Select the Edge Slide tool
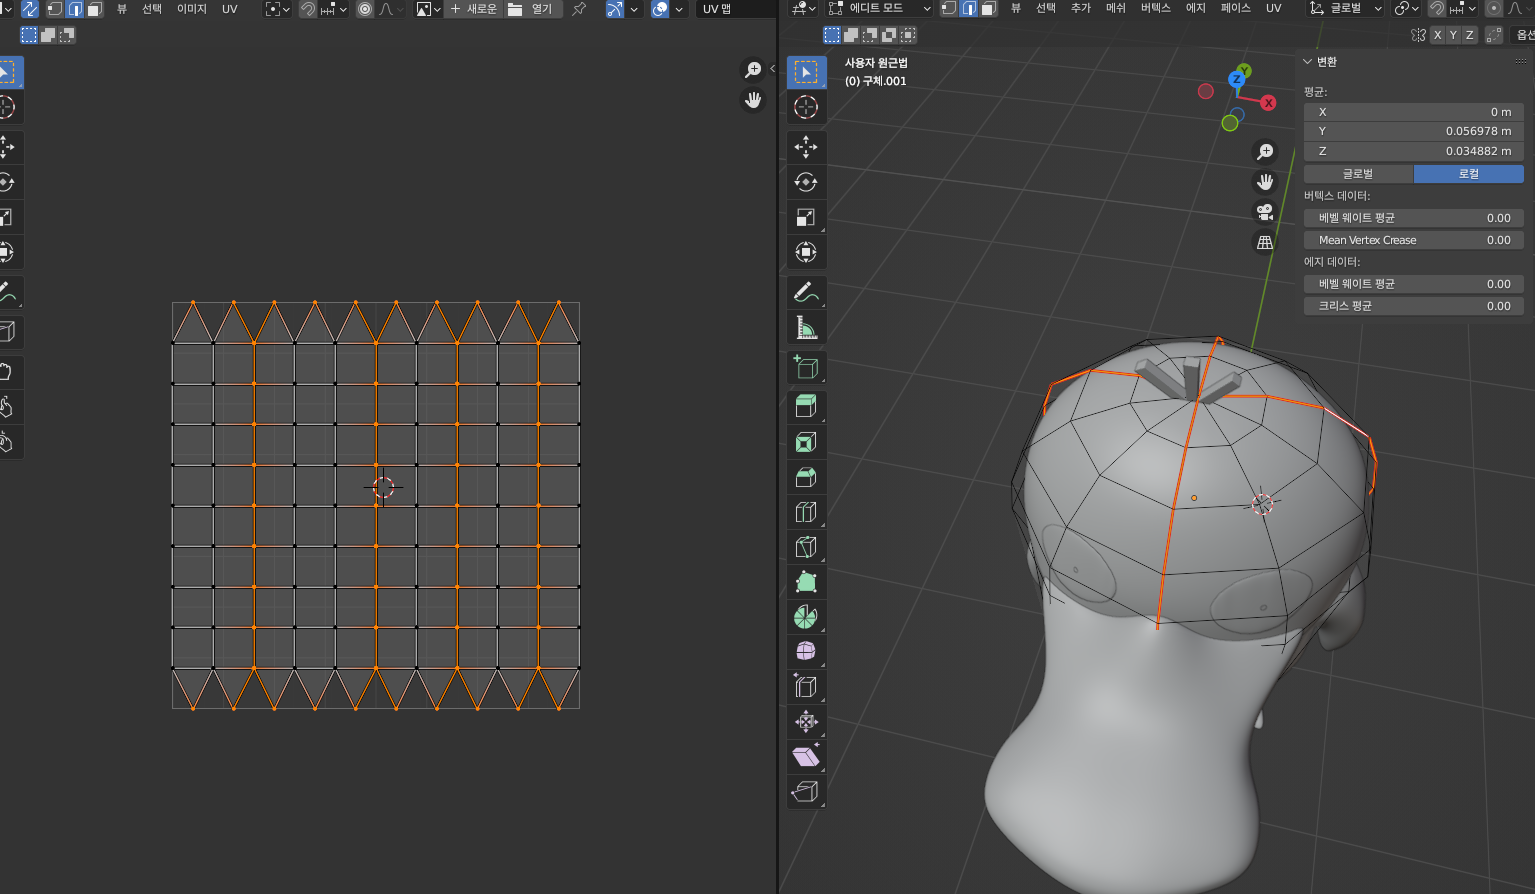The width and height of the screenshot is (1535, 894). click(806, 687)
